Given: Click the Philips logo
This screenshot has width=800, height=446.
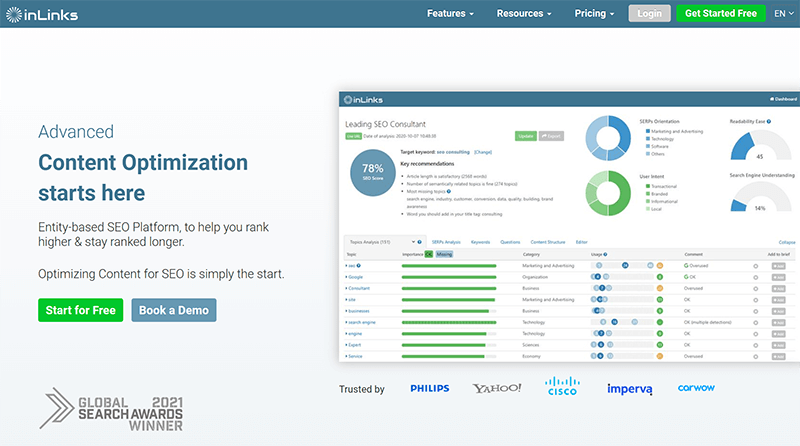Looking at the screenshot, I should pyautogui.click(x=430, y=388).
